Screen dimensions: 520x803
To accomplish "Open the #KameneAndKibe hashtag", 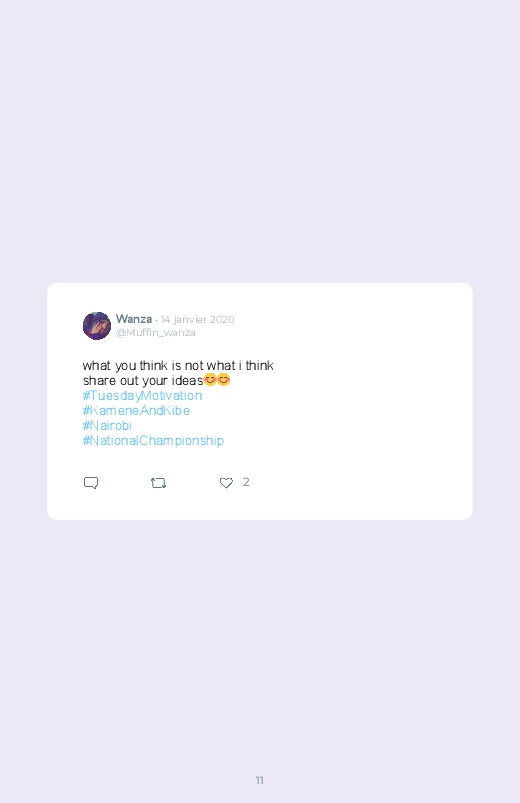I will 136,410.
